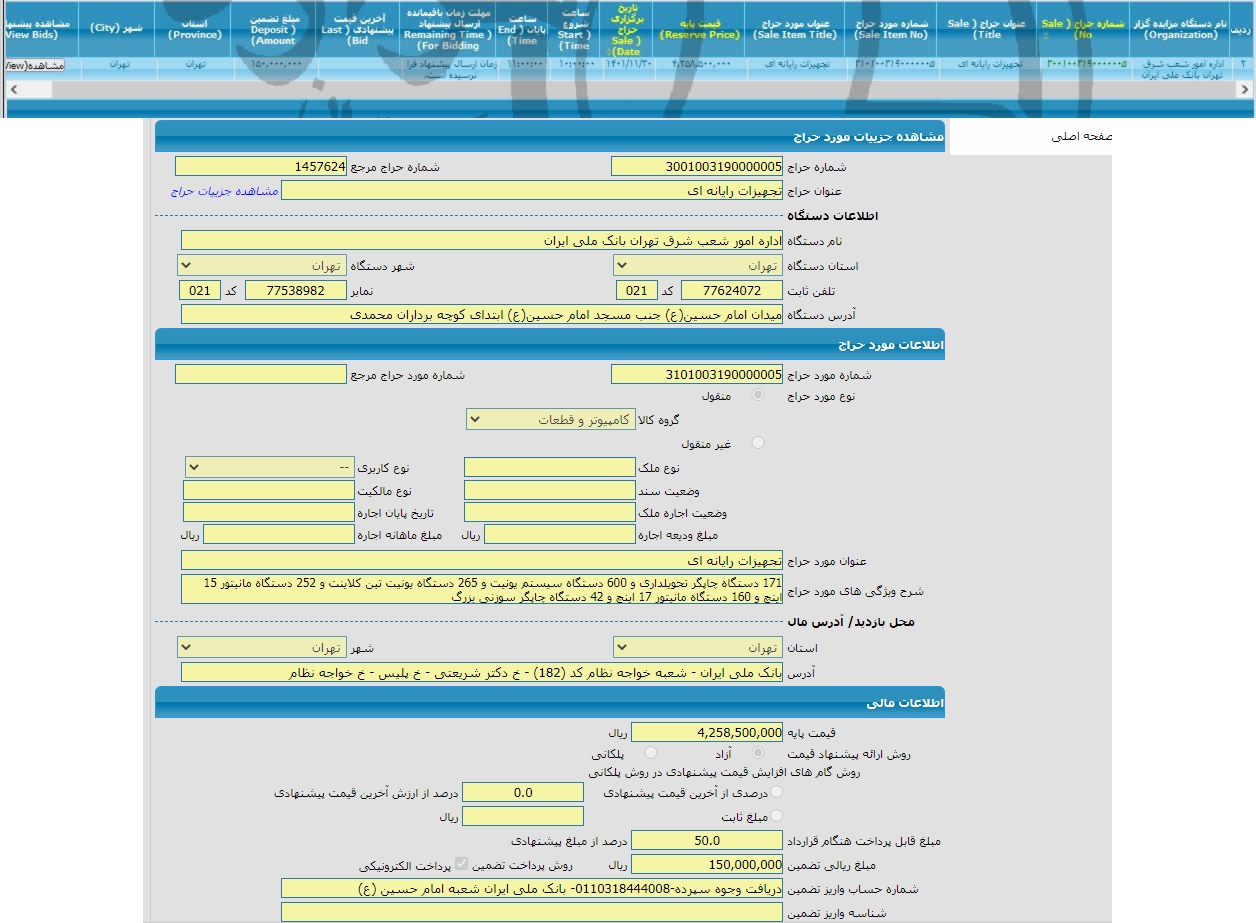
Task: Choose the پلکانی price offer method
Action: [651, 752]
